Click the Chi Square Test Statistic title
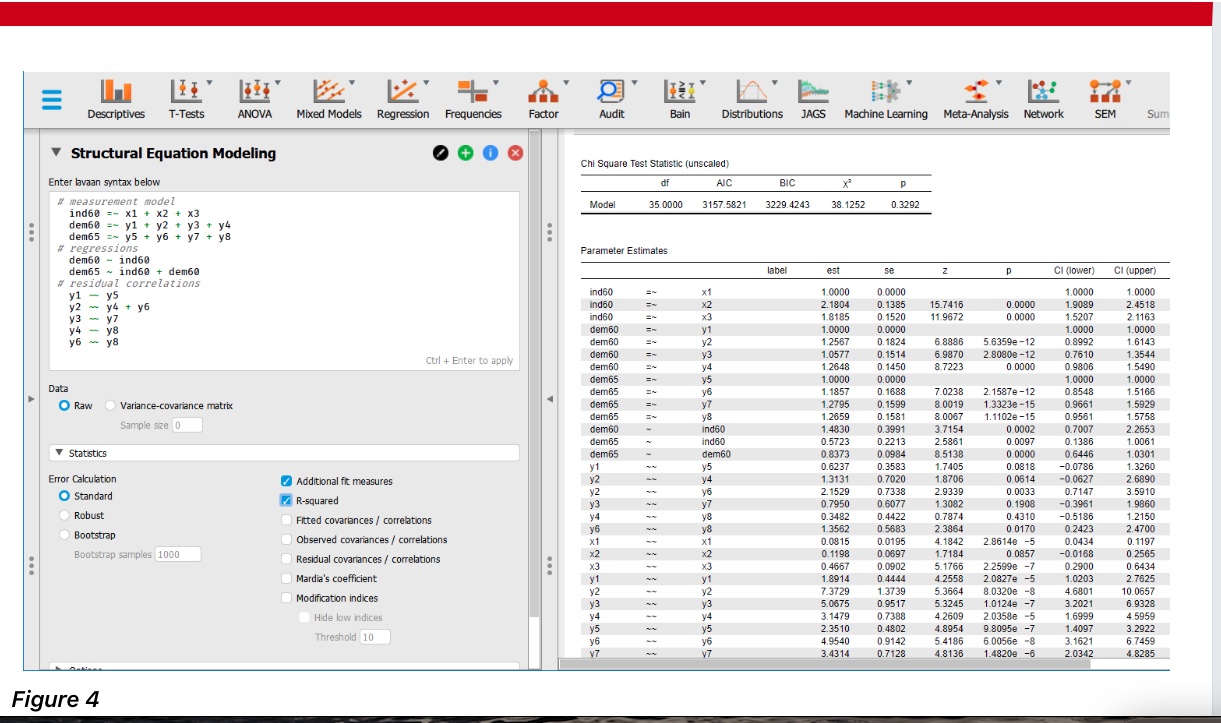This screenshot has height=723, width=1221. coord(654,163)
